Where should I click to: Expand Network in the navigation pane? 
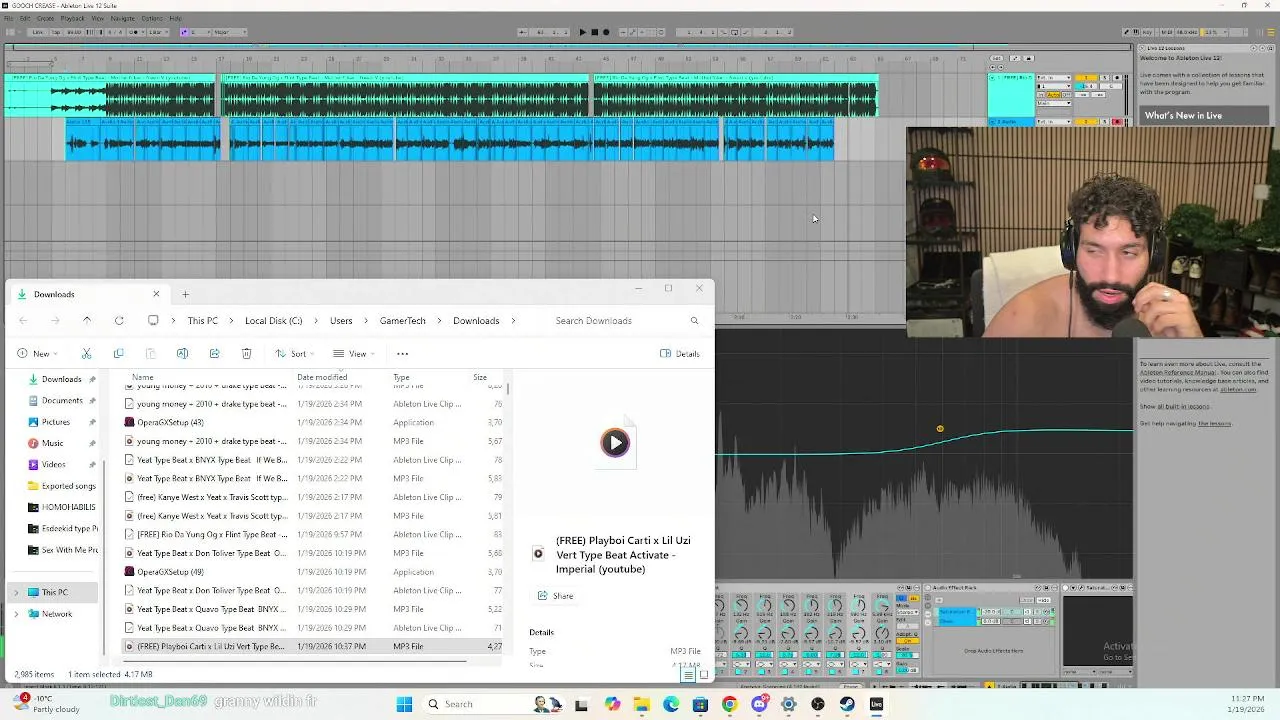15,614
